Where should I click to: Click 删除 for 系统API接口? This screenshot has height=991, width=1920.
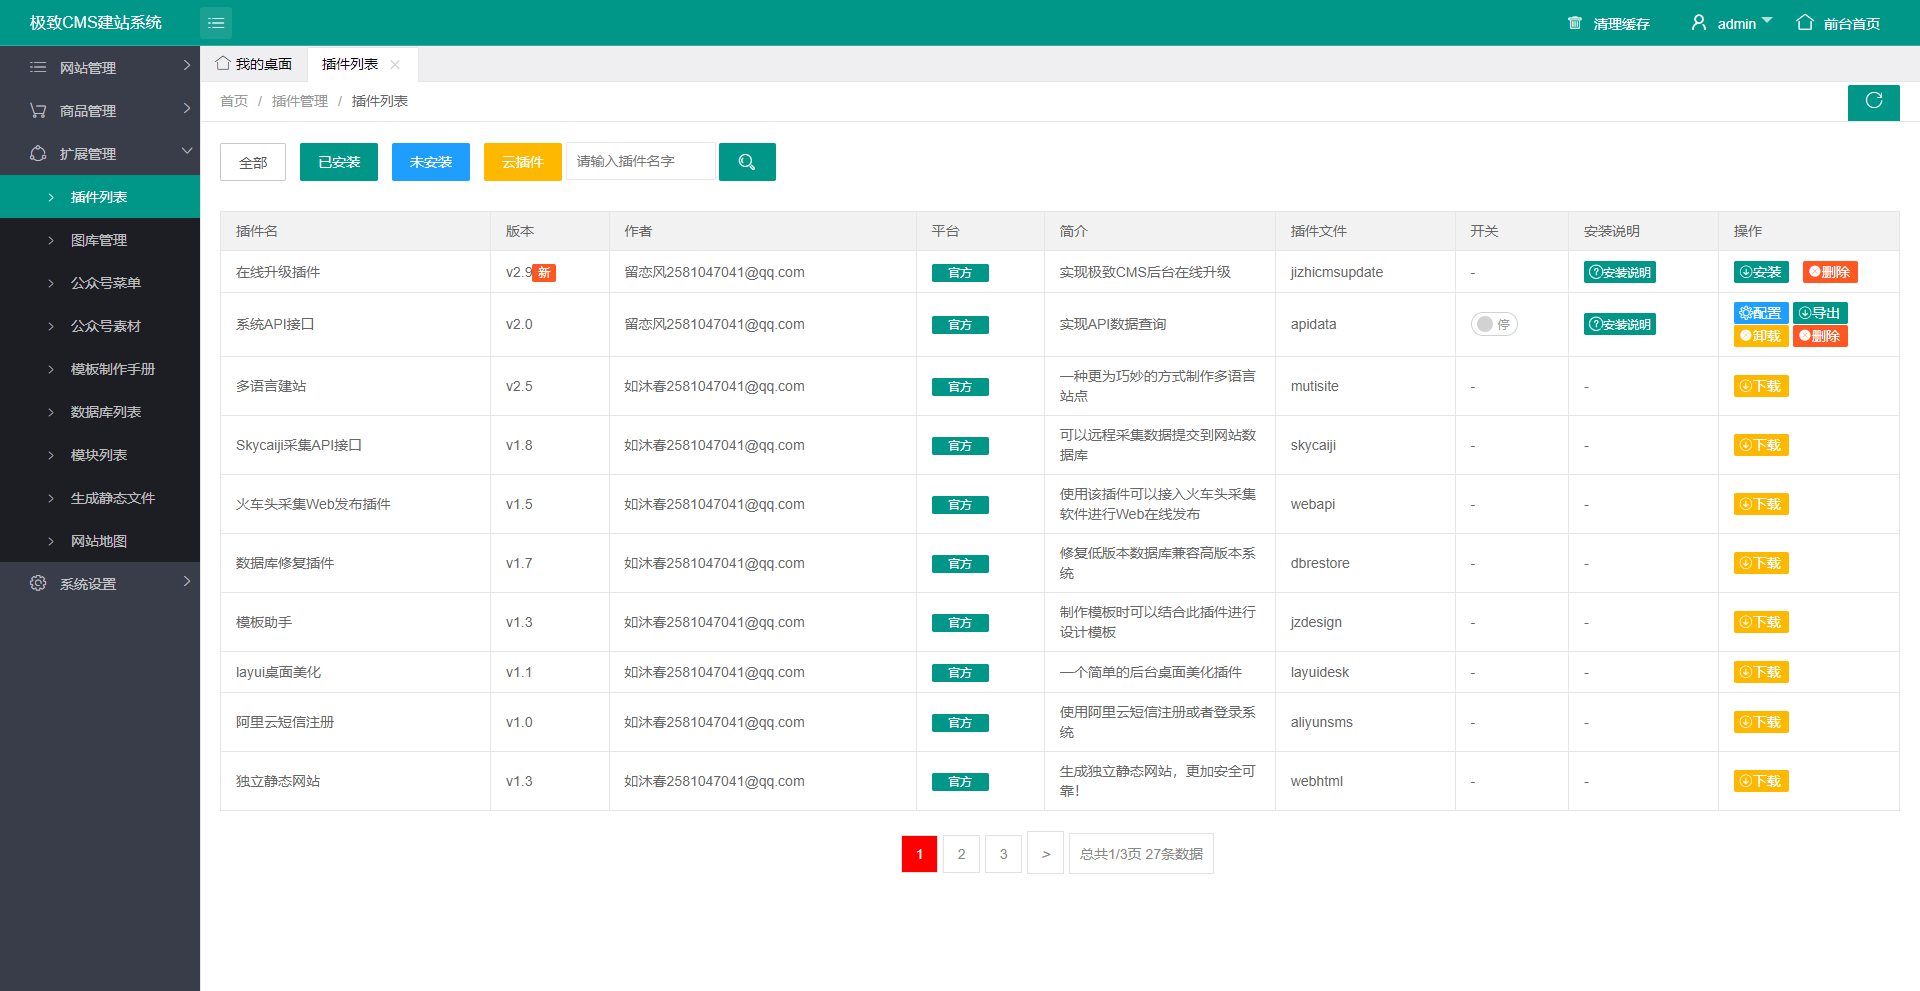[1820, 336]
